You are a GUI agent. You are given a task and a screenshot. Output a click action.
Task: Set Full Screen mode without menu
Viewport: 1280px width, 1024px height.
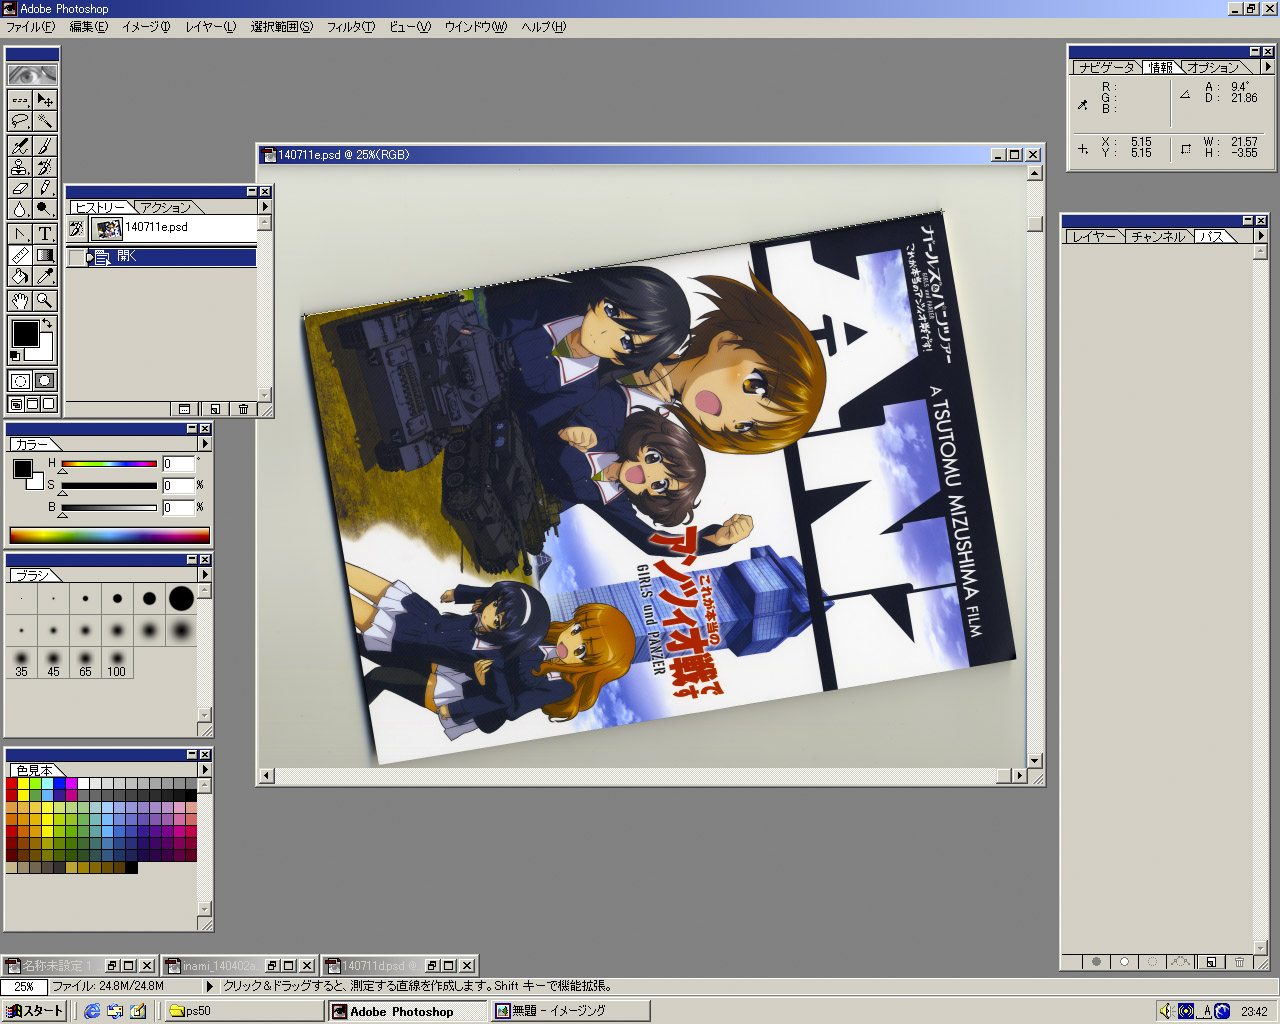[x=49, y=404]
